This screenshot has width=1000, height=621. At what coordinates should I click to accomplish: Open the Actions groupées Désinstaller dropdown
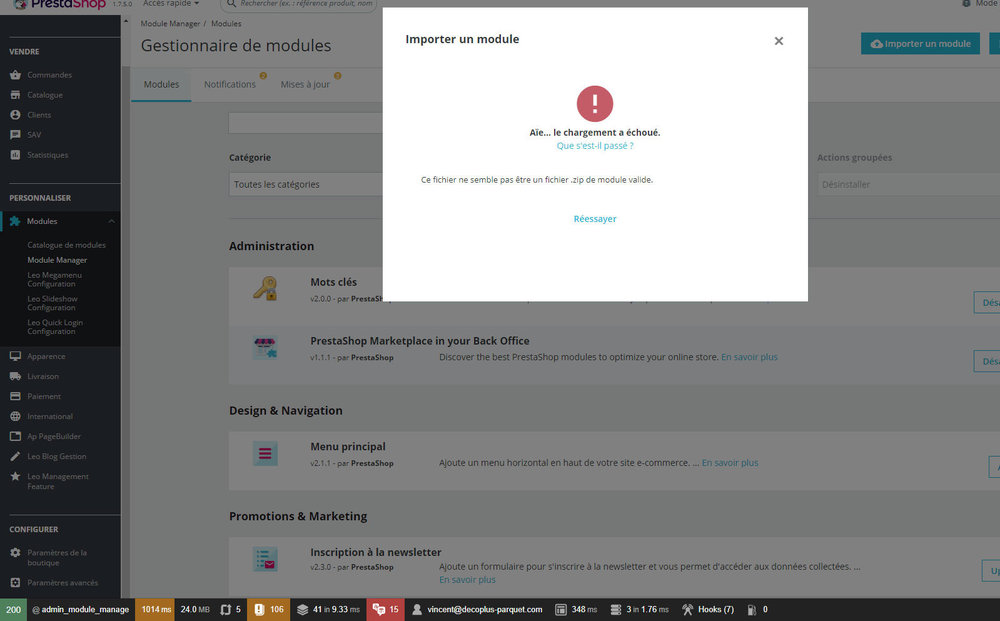click(909, 184)
